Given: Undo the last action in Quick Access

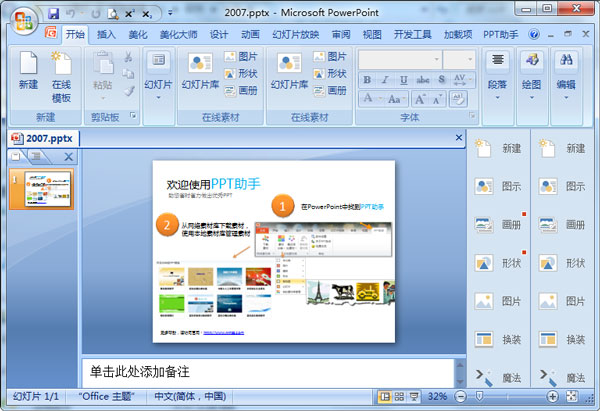Looking at the screenshot, I should (70, 14).
